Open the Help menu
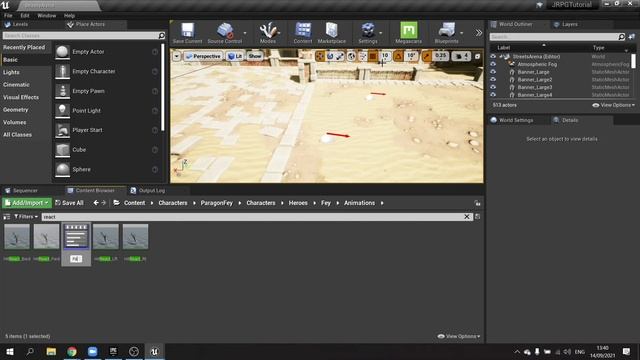640x360 pixels. tap(69, 16)
